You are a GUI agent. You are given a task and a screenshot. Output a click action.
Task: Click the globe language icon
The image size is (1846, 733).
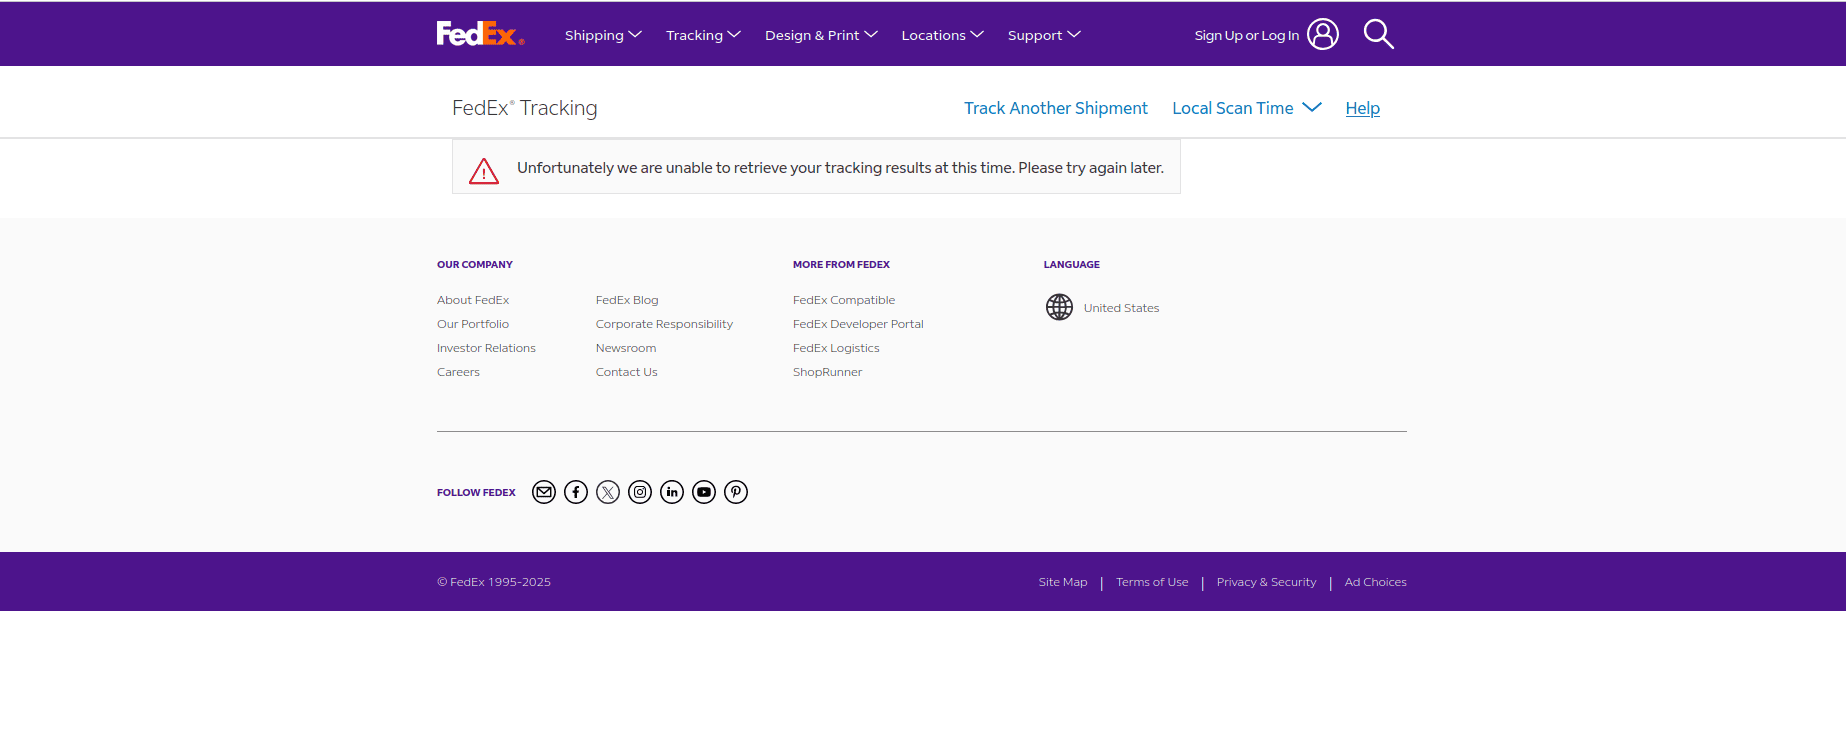tap(1059, 307)
